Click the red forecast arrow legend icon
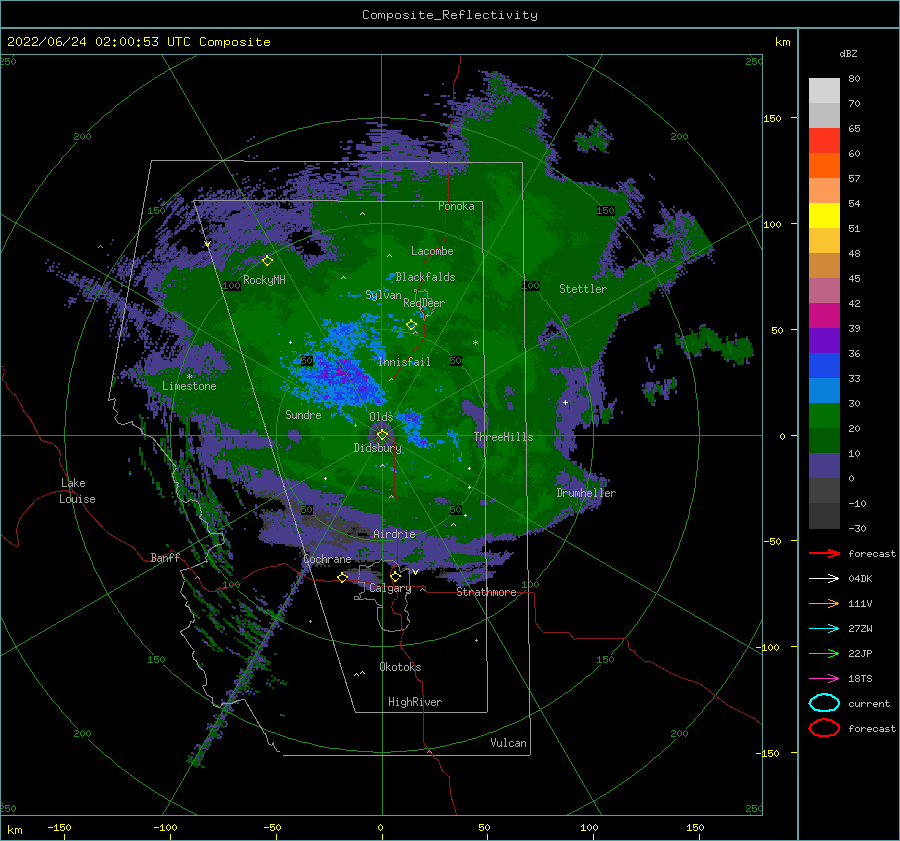The image size is (900, 841). pos(824,553)
